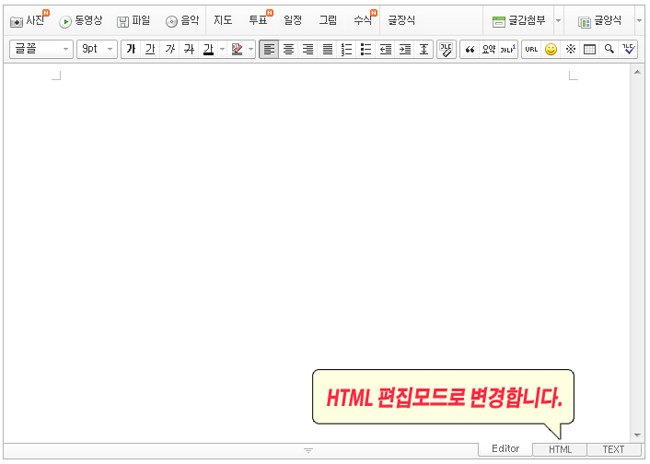Align text to the left
This screenshot has width=650, height=464.
pos(269,49)
